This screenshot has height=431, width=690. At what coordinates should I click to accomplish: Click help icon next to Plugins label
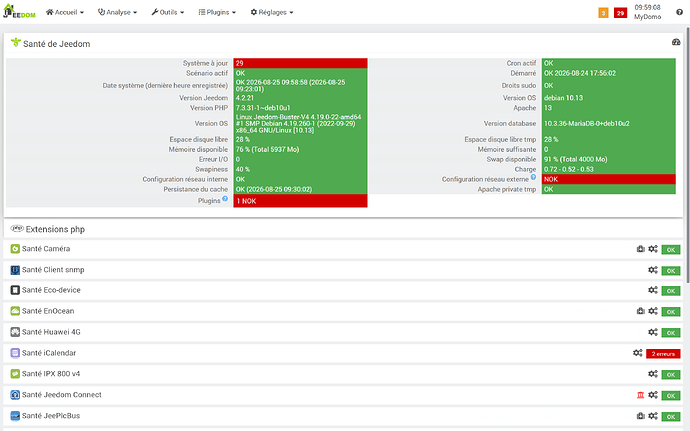click(x=225, y=199)
